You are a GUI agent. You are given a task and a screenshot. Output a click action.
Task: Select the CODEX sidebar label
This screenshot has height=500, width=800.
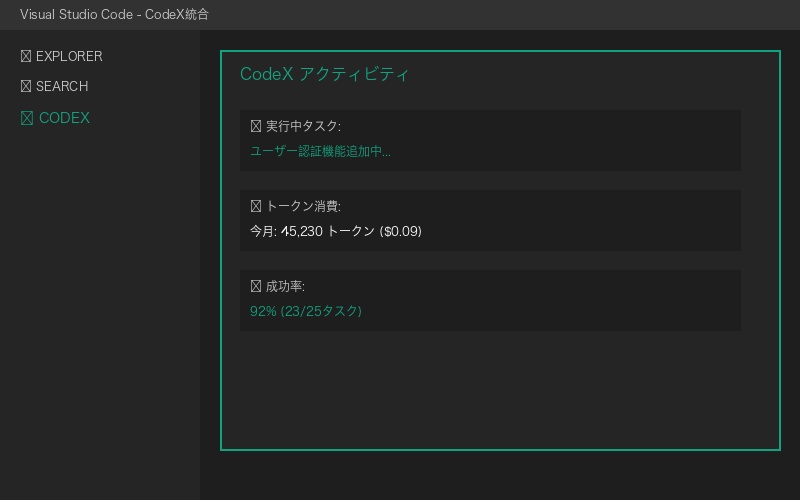coord(64,118)
